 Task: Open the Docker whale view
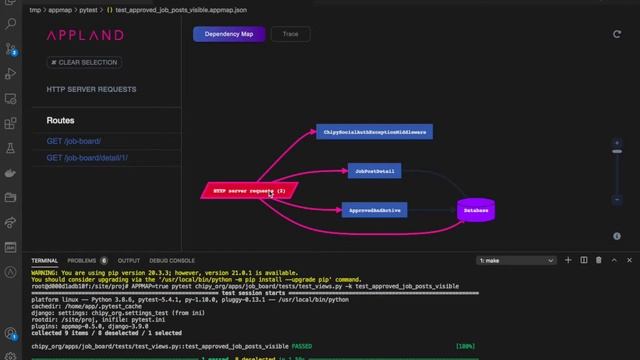point(11,173)
